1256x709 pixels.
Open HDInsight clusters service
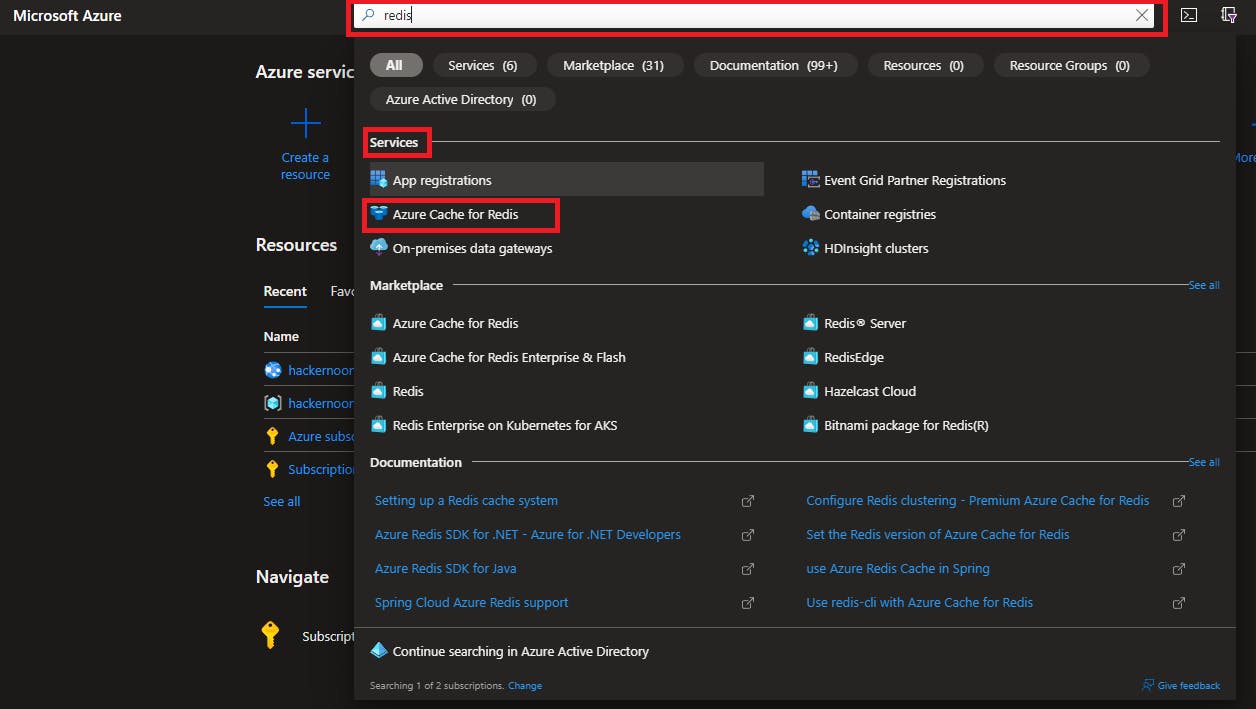[x=876, y=249]
